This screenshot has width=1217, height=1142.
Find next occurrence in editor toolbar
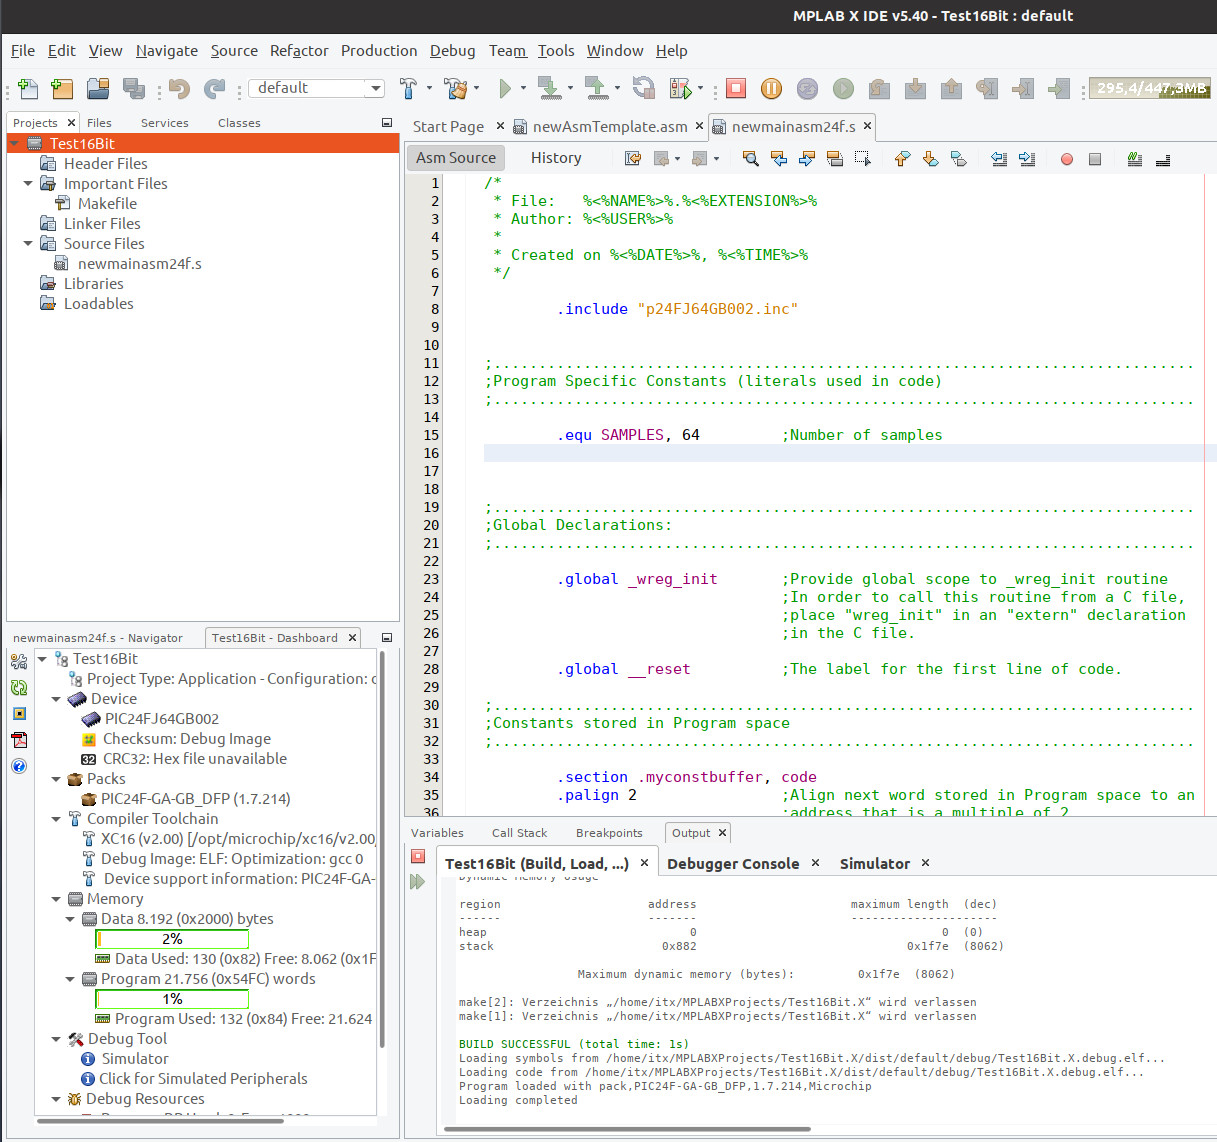807,158
